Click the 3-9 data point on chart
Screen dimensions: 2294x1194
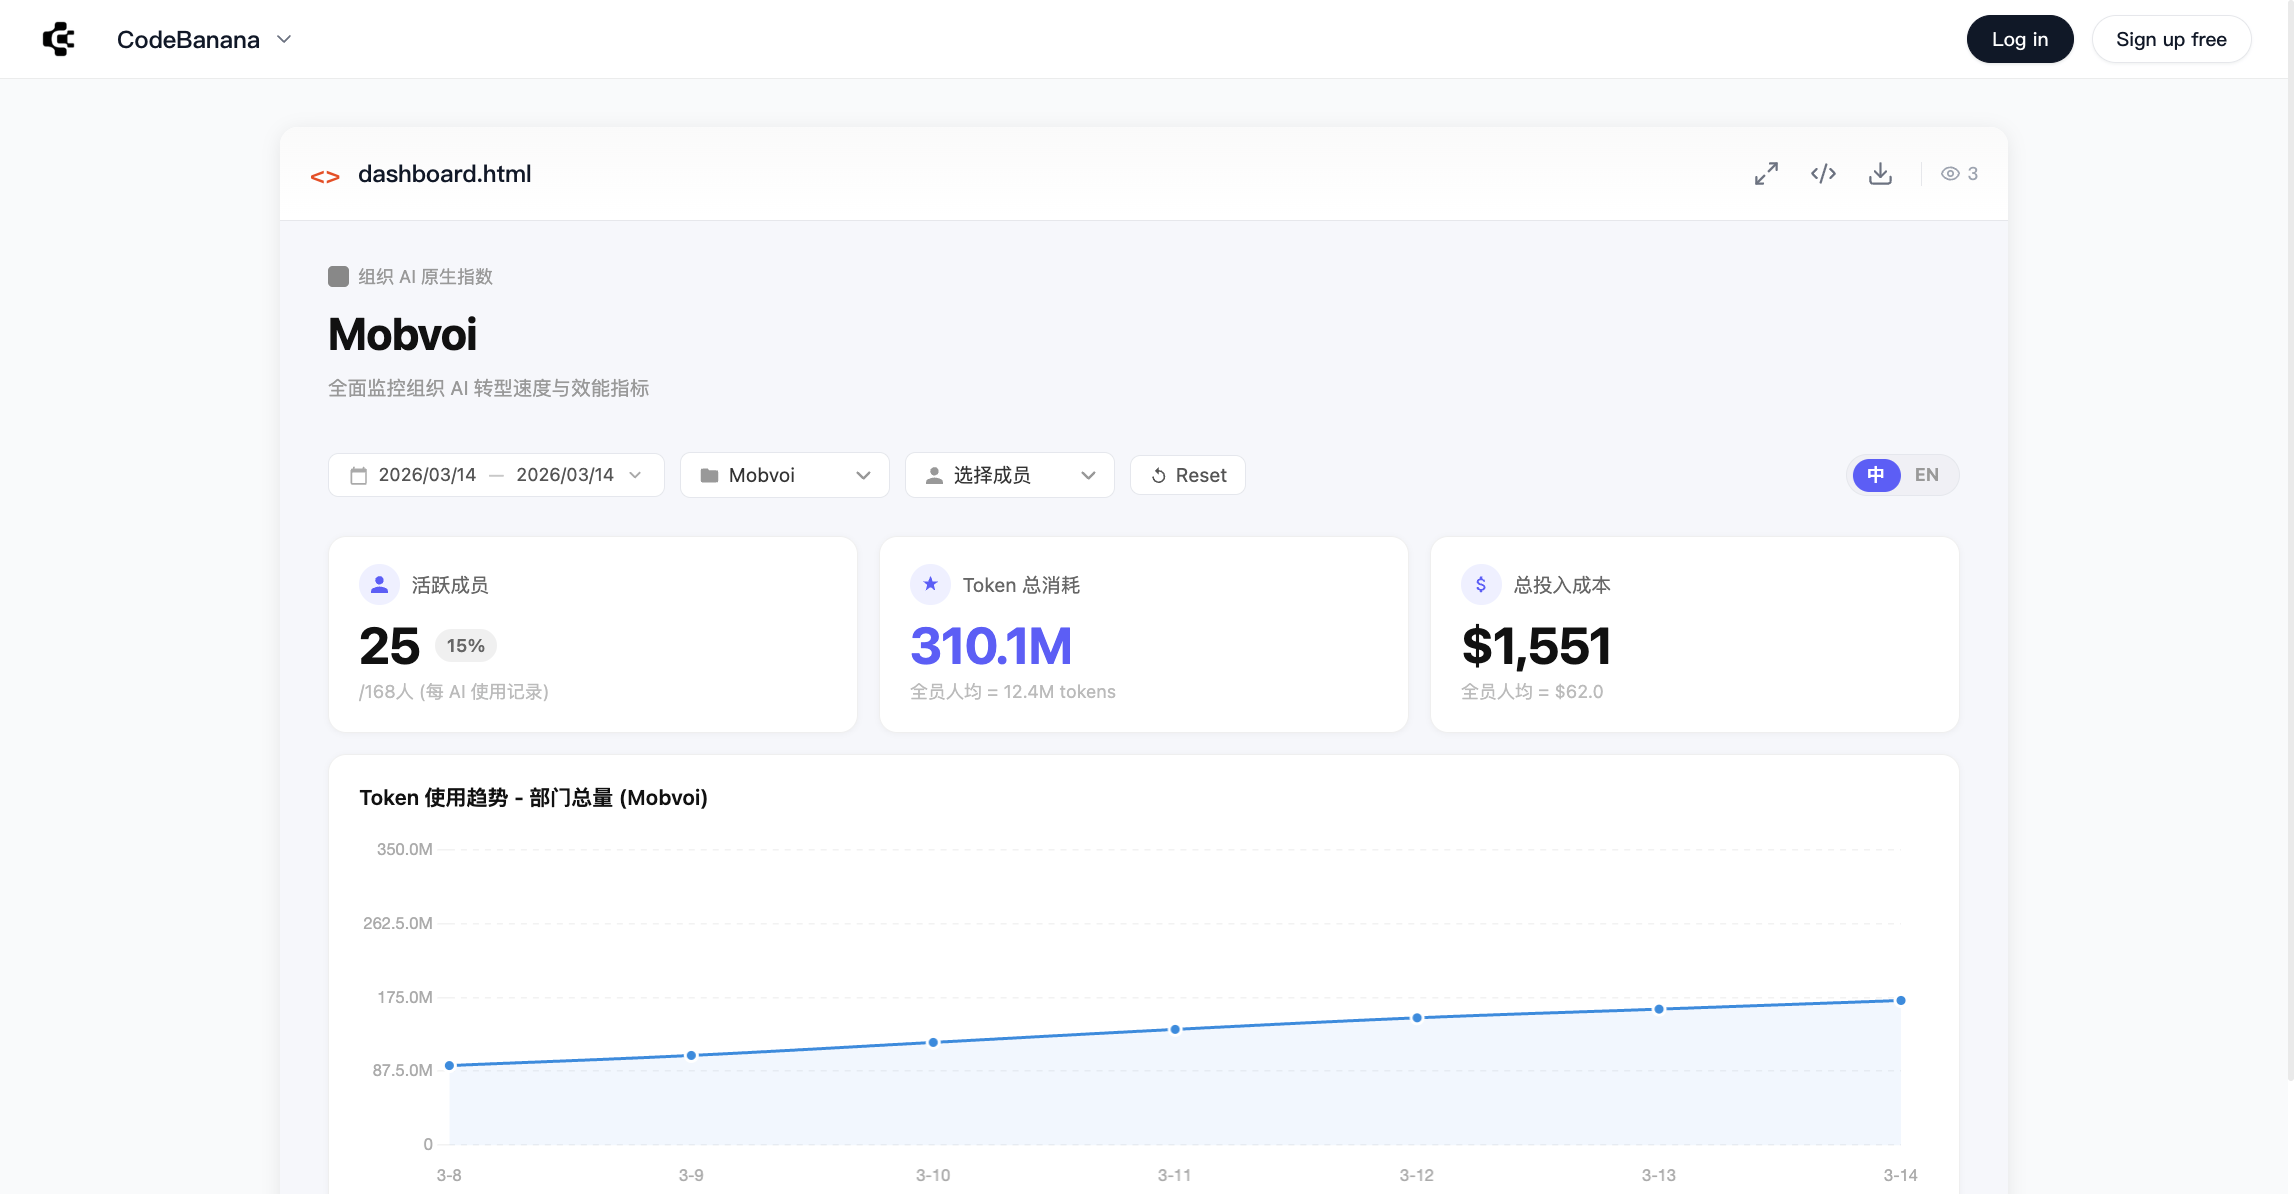691,1055
